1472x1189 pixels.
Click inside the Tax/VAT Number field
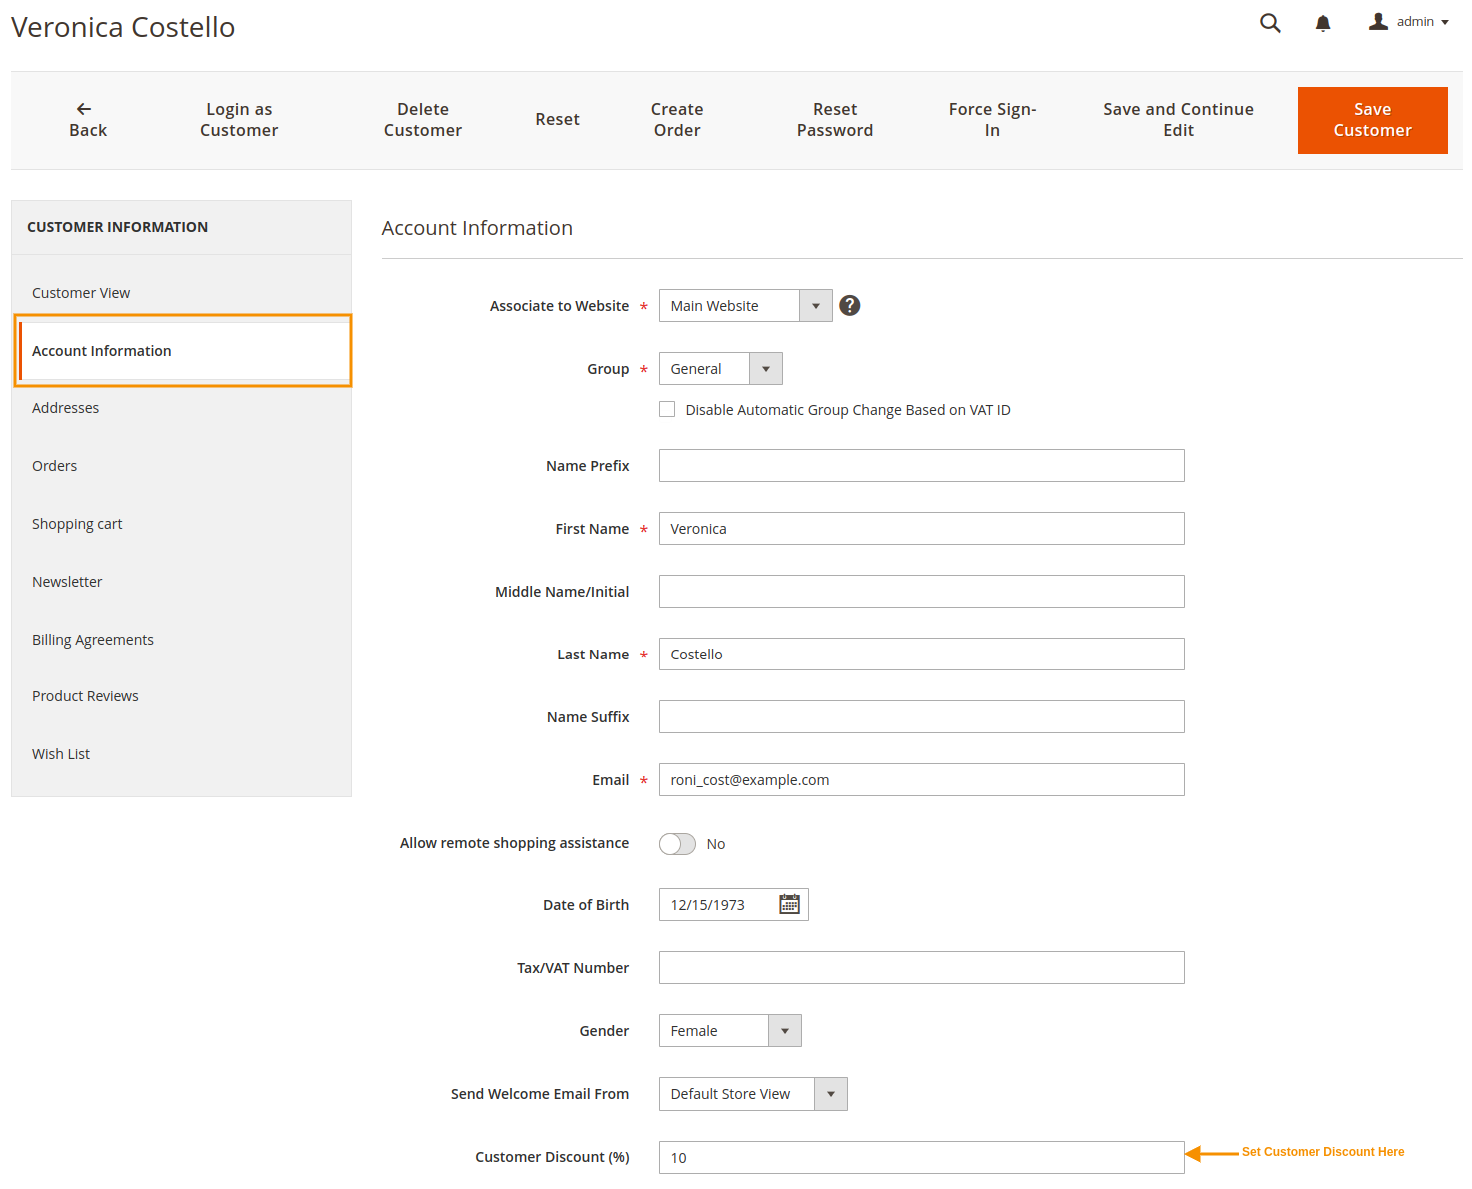[x=920, y=967]
